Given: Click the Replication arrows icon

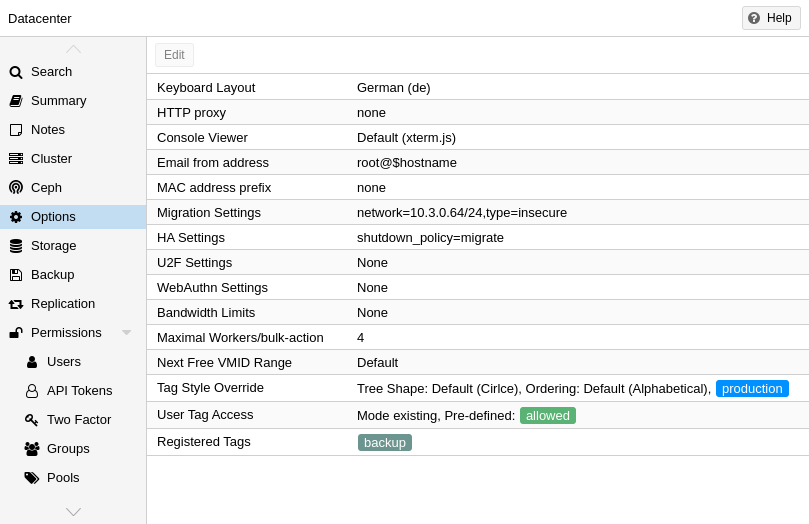Looking at the screenshot, I should (16, 304).
